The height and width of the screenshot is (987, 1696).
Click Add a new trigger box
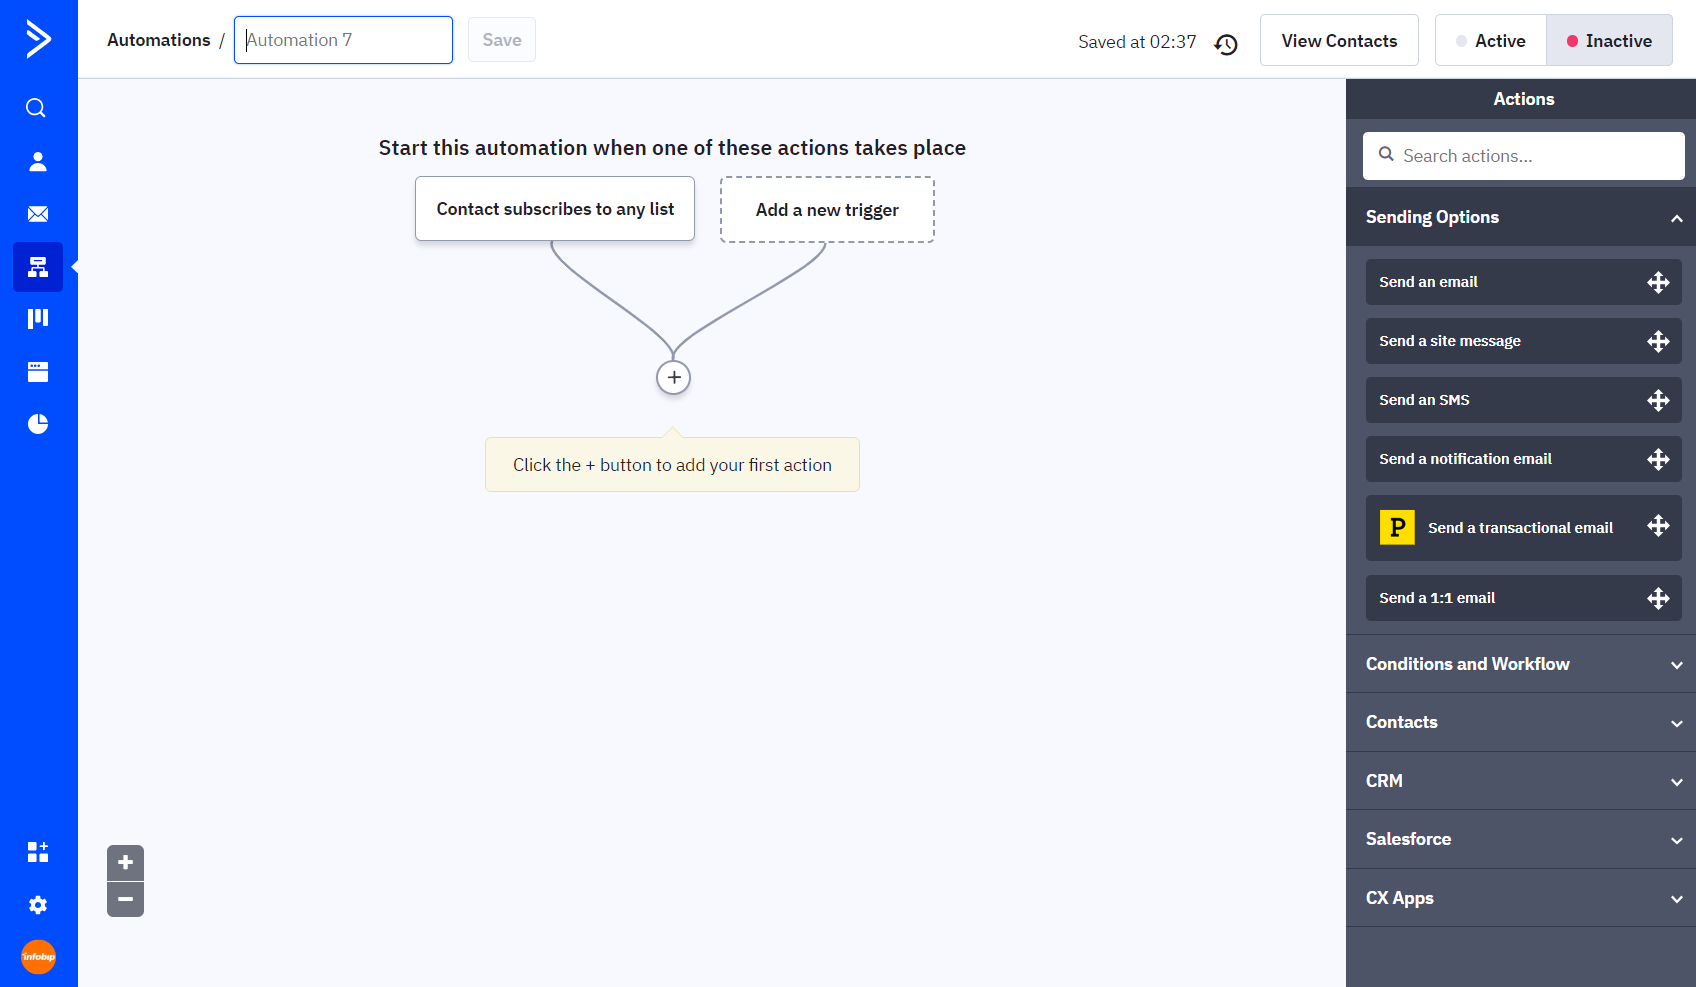[x=827, y=210]
